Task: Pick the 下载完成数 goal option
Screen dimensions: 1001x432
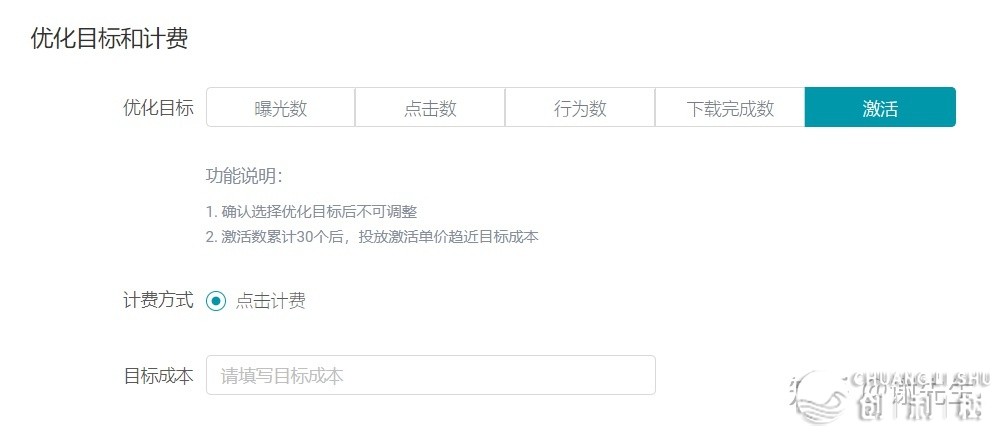Action: click(730, 108)
